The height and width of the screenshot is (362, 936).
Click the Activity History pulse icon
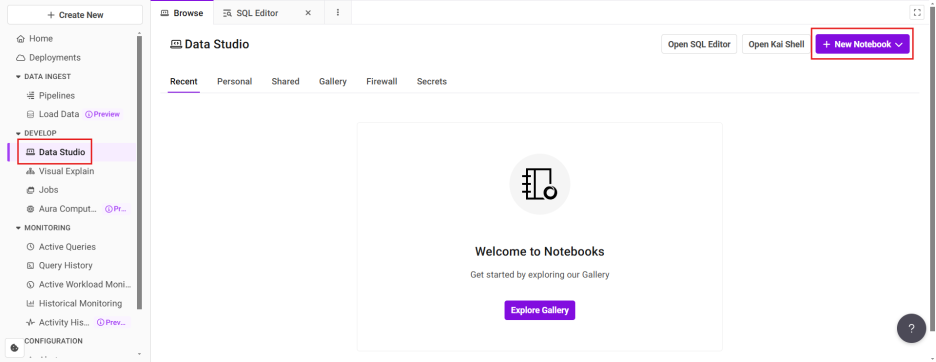[x=31, y=323]
